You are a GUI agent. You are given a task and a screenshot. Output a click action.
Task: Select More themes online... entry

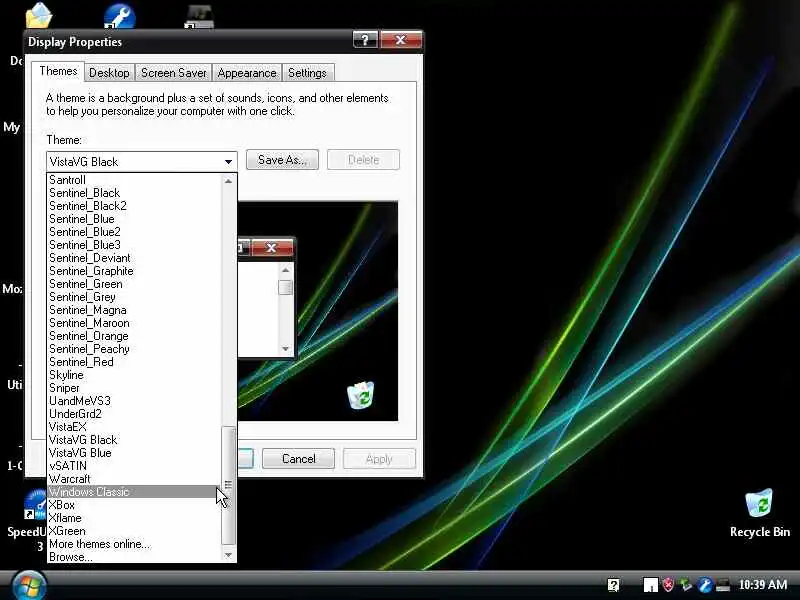point(135,544)
